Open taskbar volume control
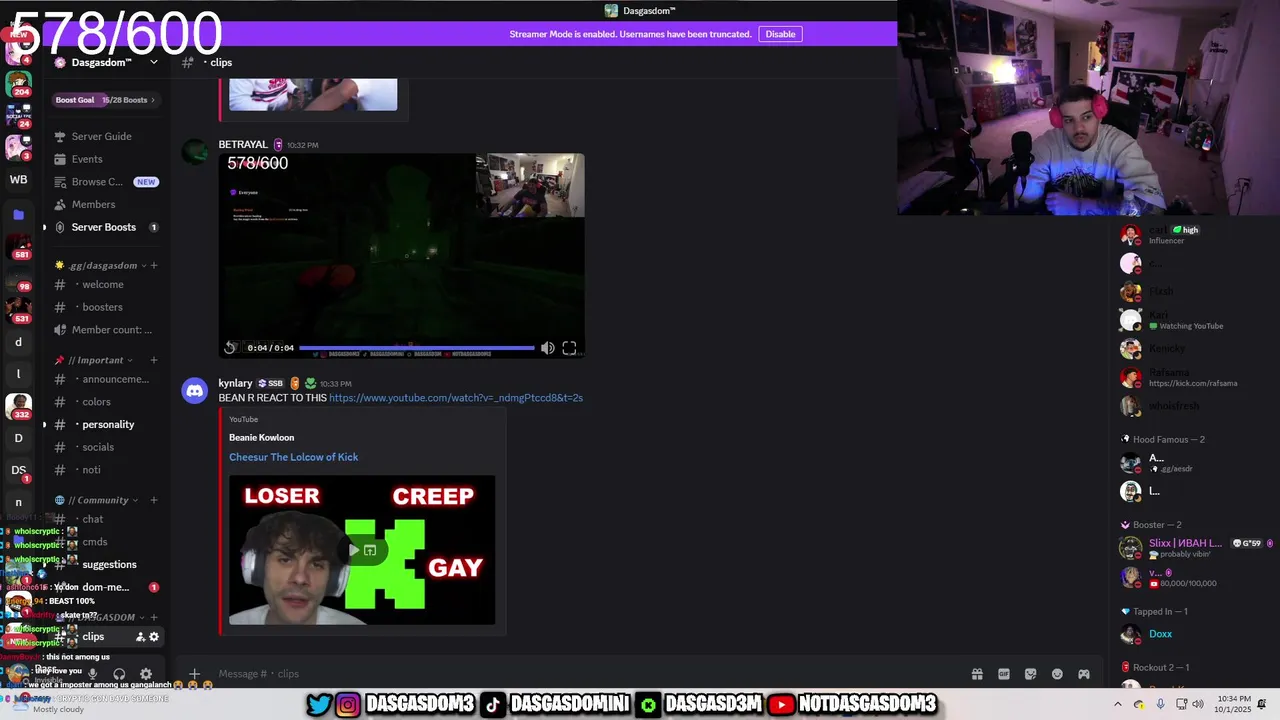This screenshot has width=1280, height=720. pos(1198,704)
